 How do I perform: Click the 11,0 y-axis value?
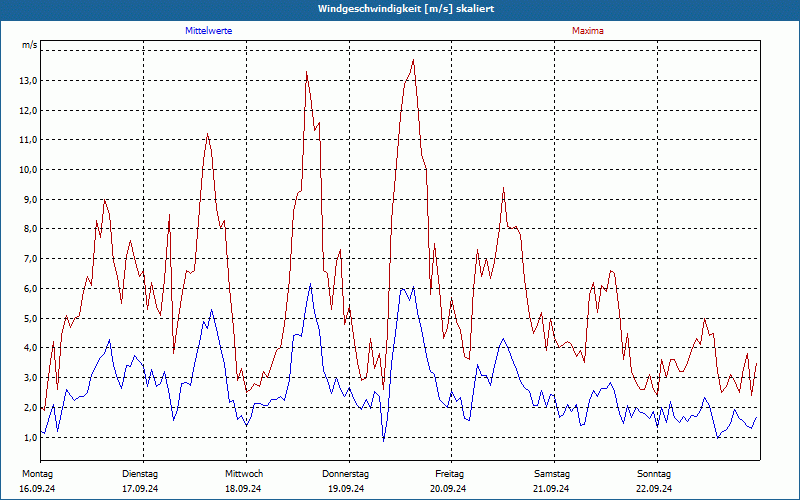pos(29,140)
